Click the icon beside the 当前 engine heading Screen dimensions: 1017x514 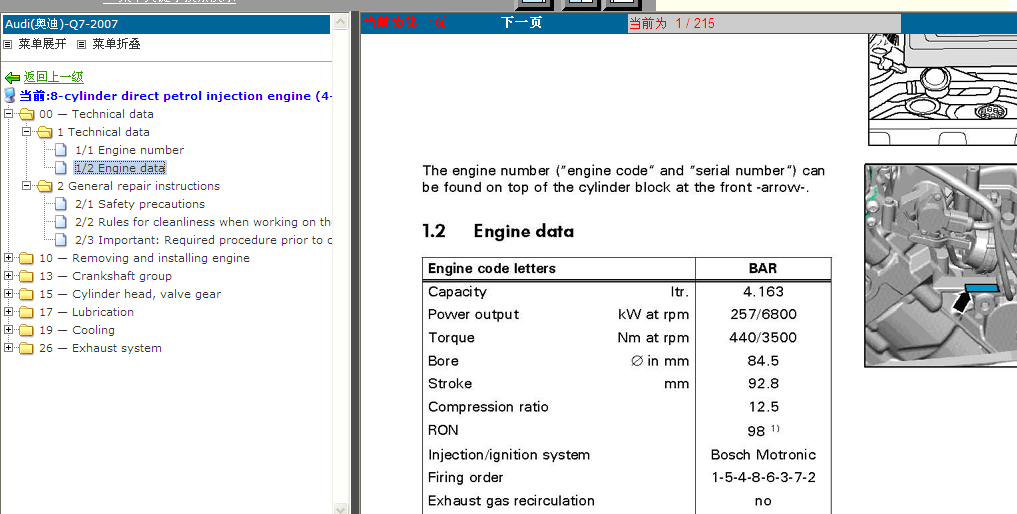[x=9, y=95]
